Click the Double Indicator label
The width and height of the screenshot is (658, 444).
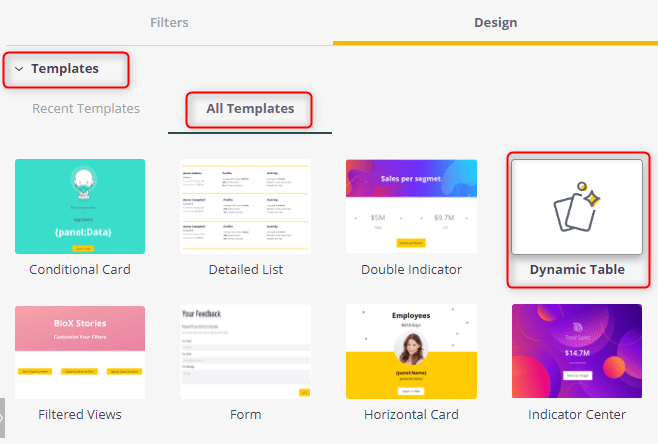coord(411,269)
